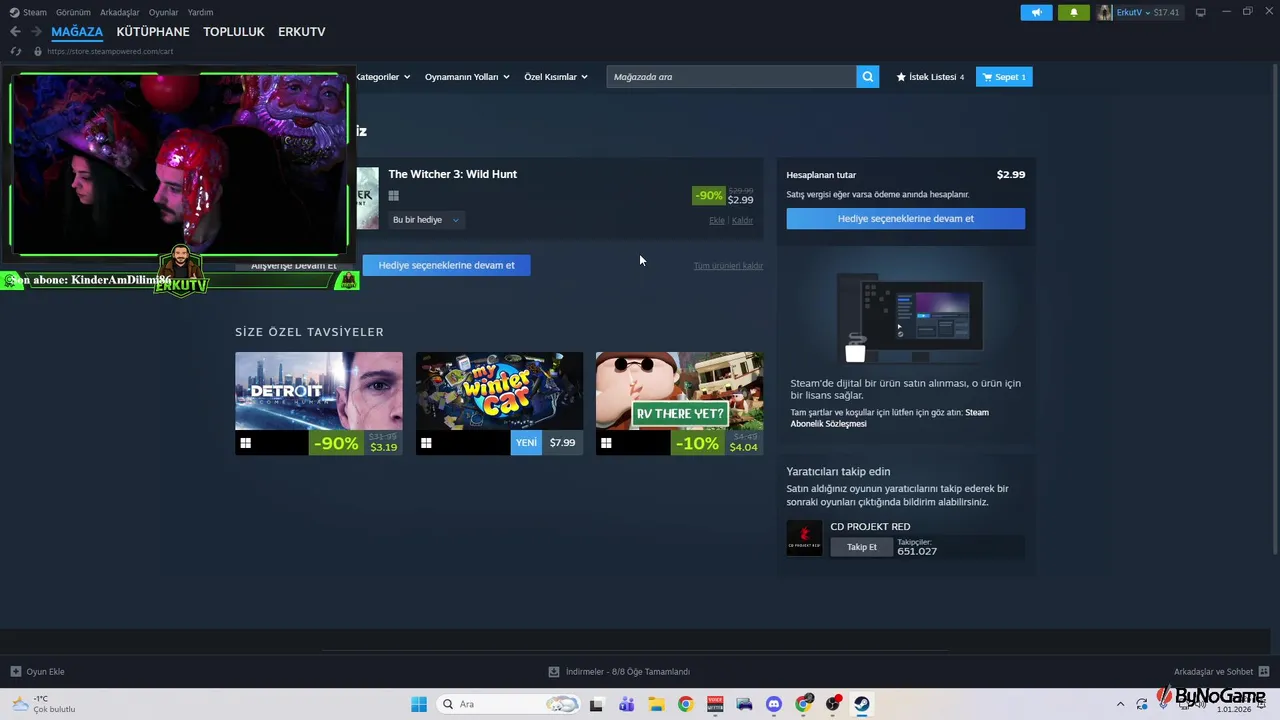
Task: Click İndirmeler - 8/8 Öğe Tamamlandı status
Action: coord(627,672)
